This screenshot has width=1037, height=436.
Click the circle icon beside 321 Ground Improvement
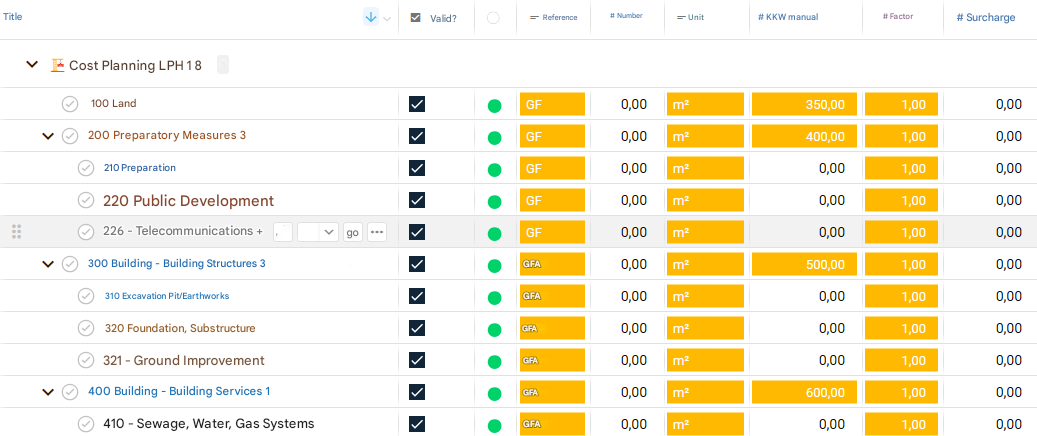(x=86, y=360)
